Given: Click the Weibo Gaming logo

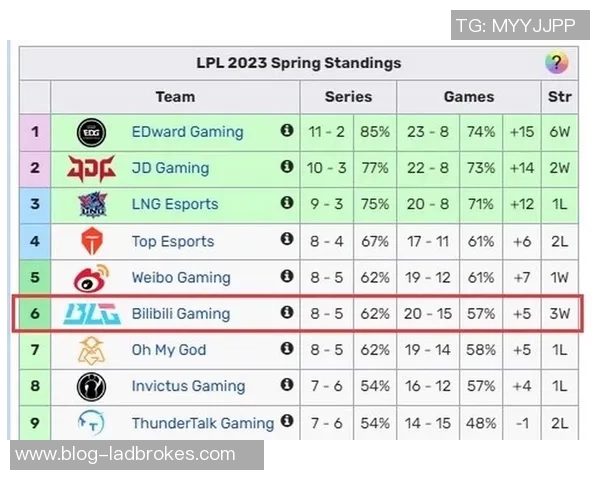Looking at the screenshot, I should [91, 278].
